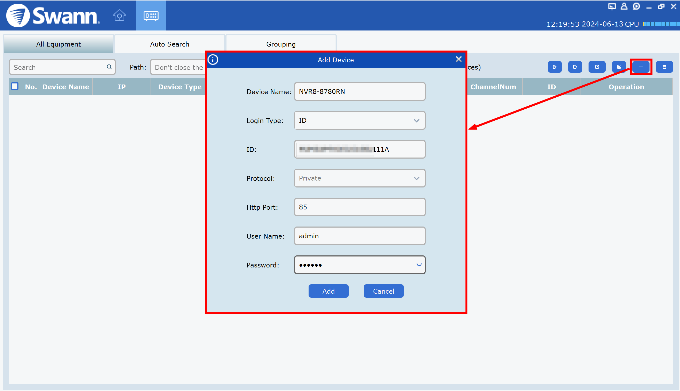
Task: Open the Password field dropdown arrow
Action: 419,265
